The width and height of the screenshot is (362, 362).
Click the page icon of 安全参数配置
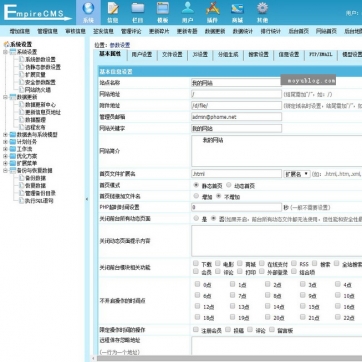tap(22, 82)
